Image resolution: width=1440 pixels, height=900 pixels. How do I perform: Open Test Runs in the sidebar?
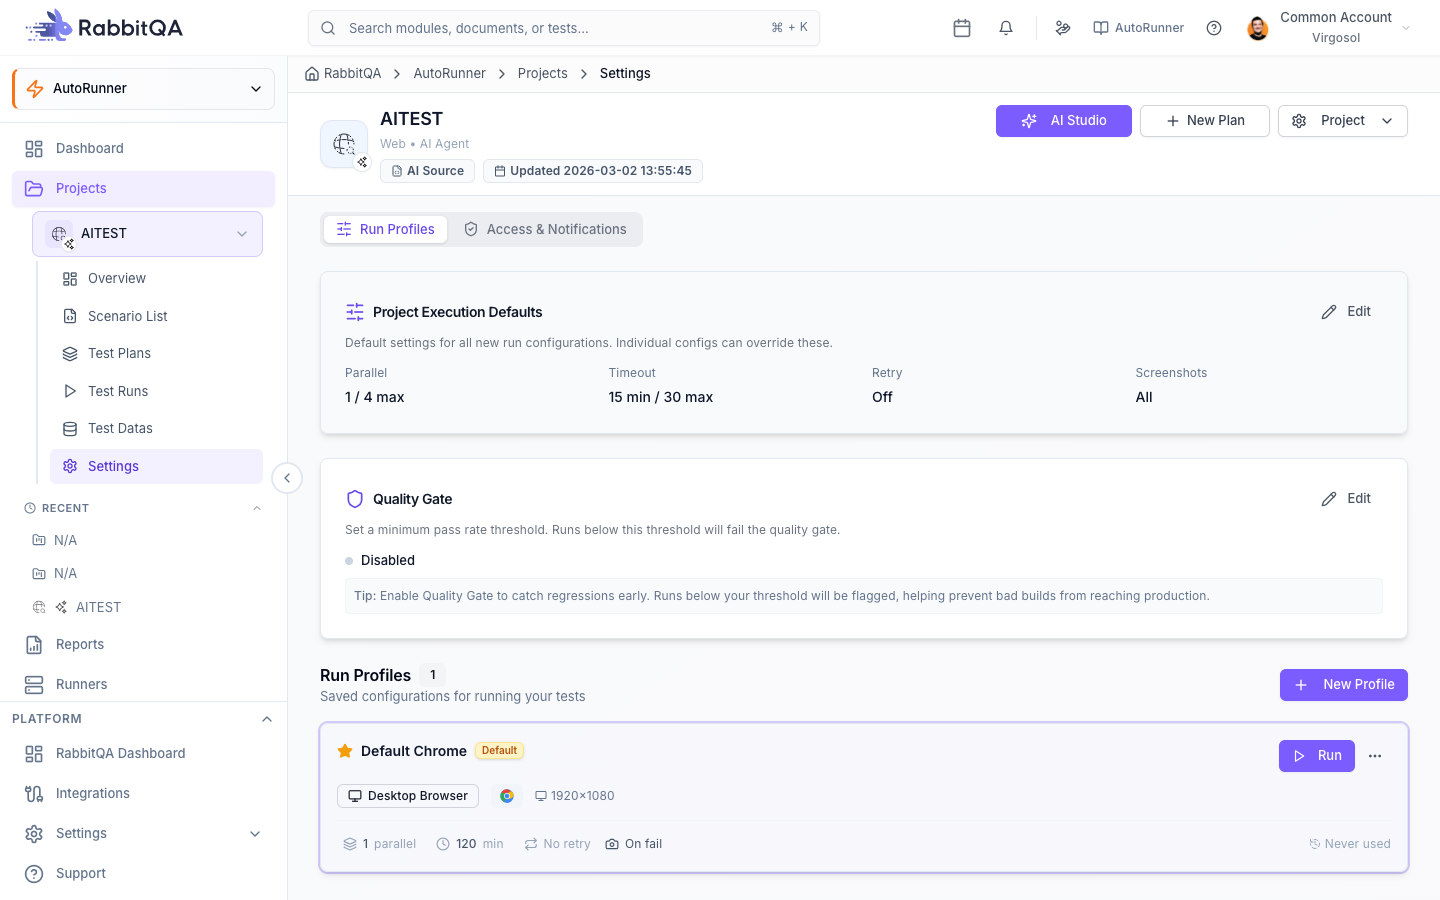point(156,391)
